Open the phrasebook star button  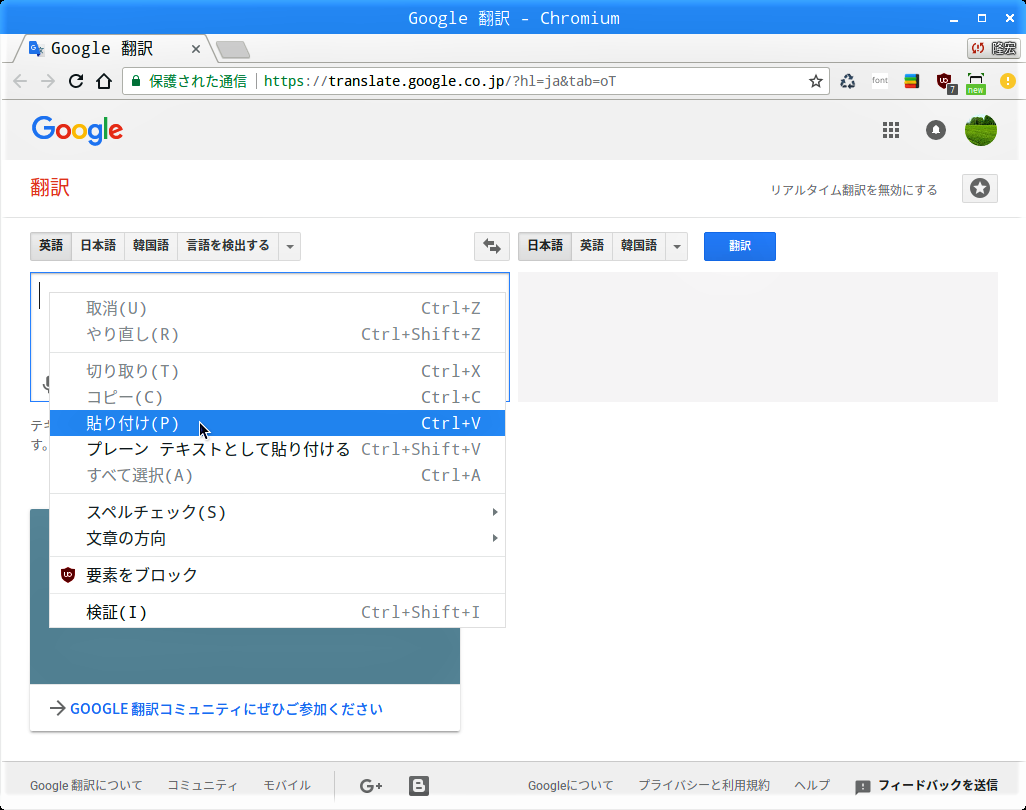[980, 189]
